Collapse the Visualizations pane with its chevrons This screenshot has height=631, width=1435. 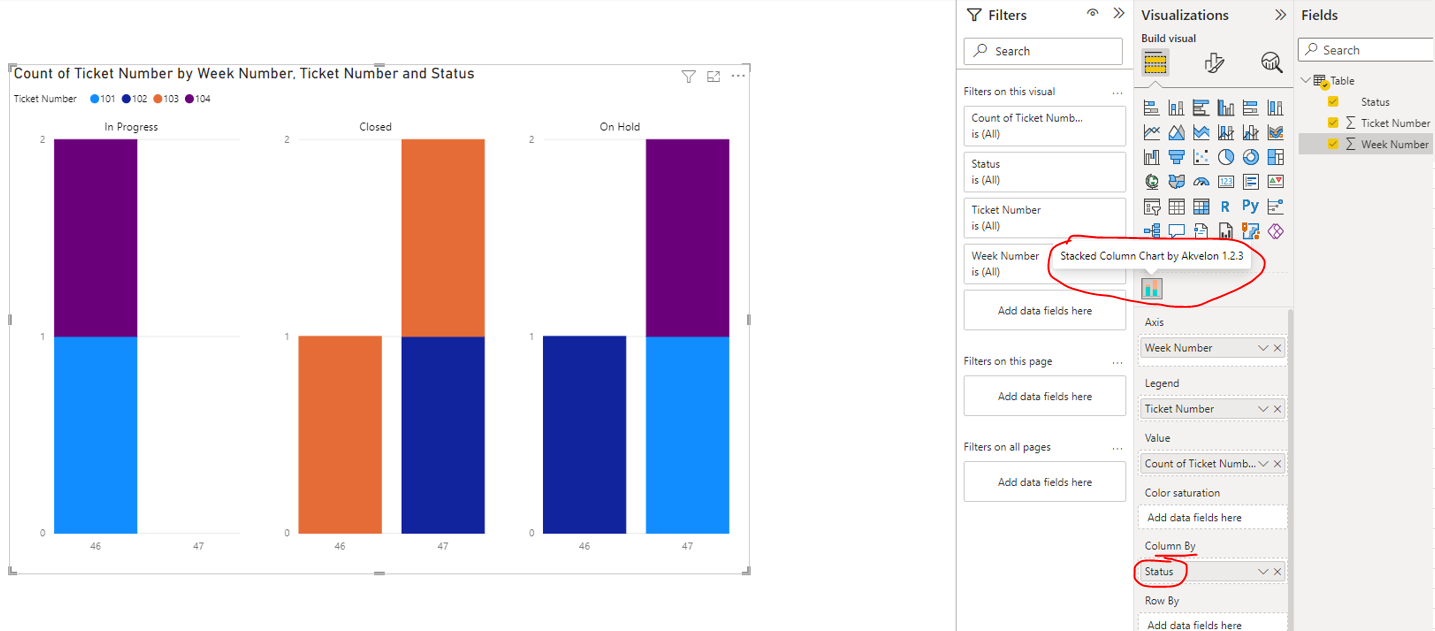tap(1280, 15)
